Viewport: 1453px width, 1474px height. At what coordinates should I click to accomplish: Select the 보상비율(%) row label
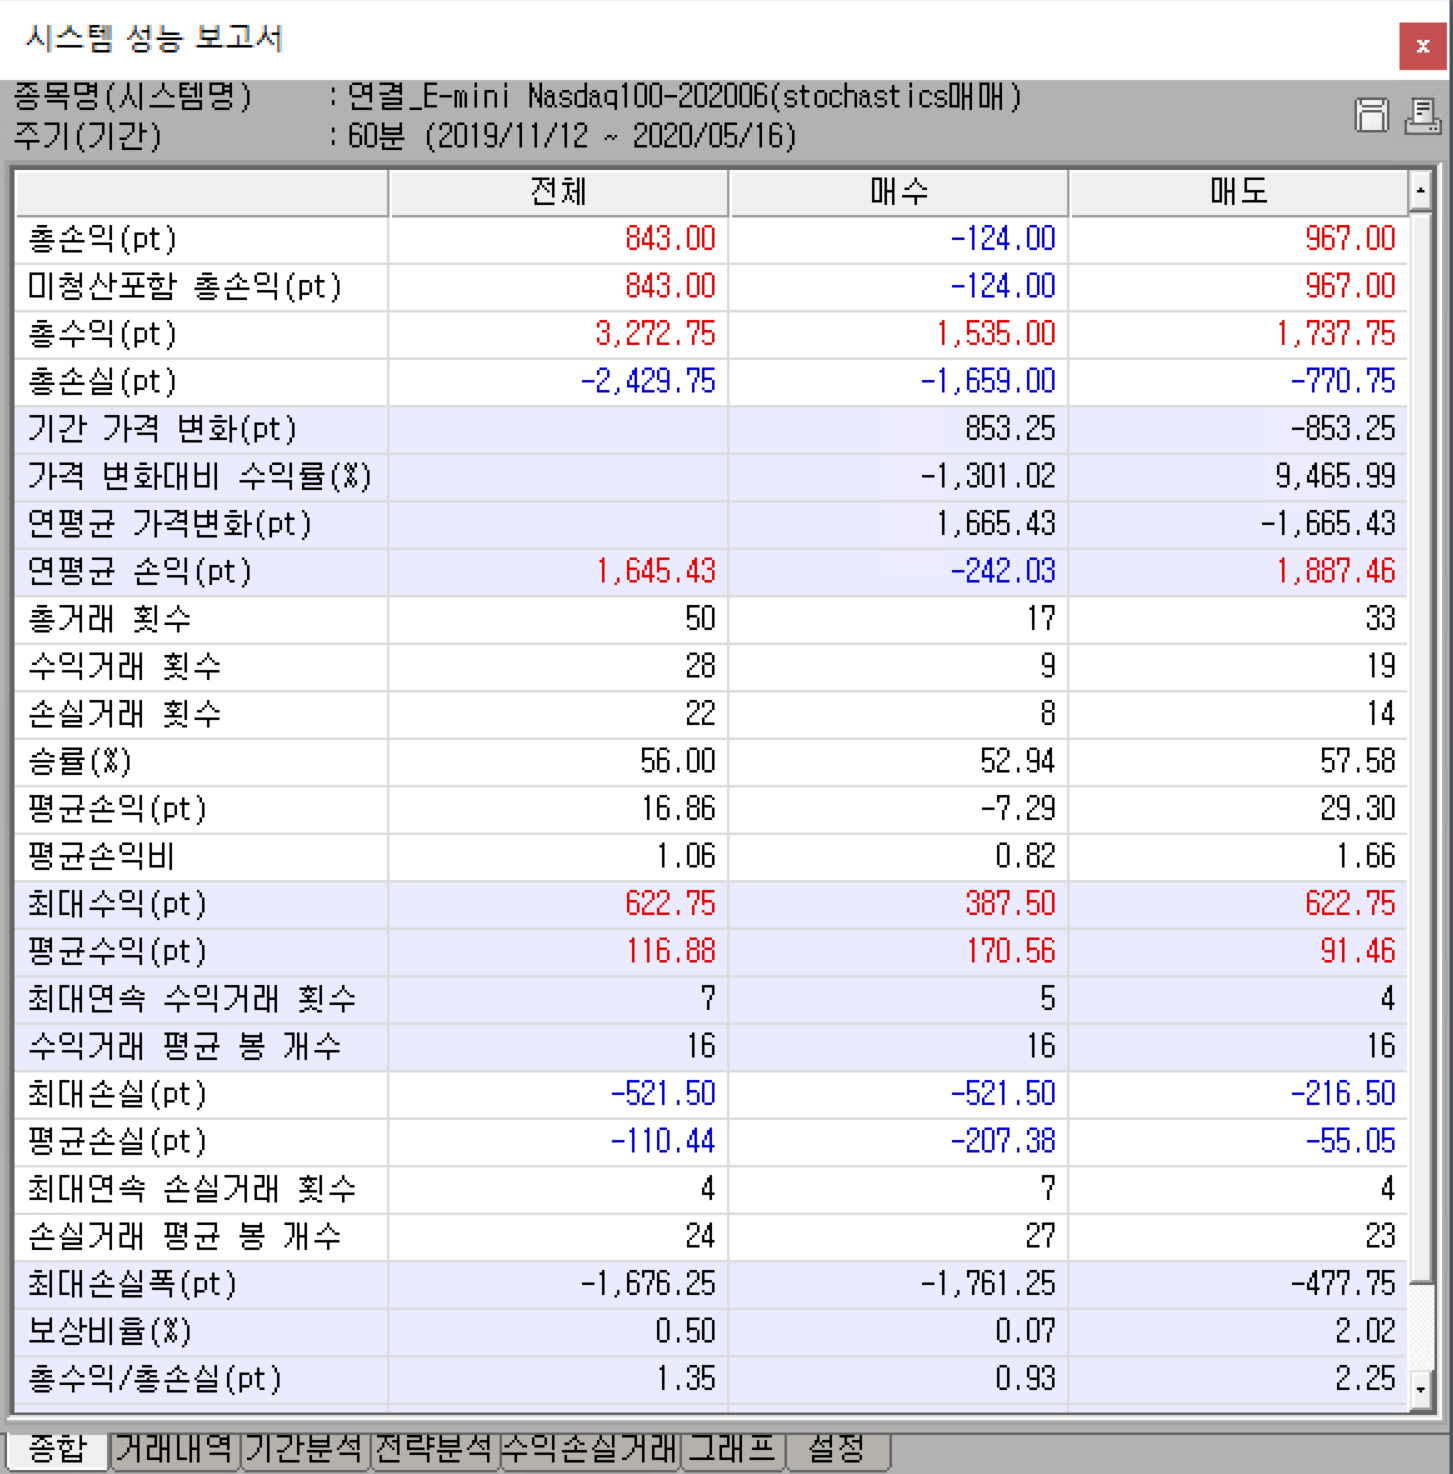[x=110, y=1332]
